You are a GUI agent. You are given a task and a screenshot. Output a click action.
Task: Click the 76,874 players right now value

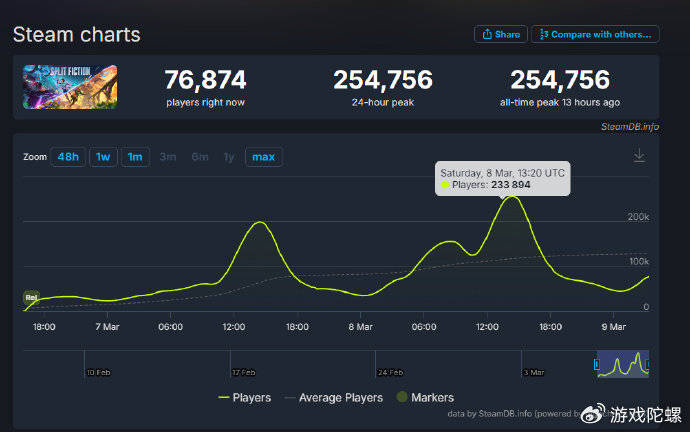point(205,80)
